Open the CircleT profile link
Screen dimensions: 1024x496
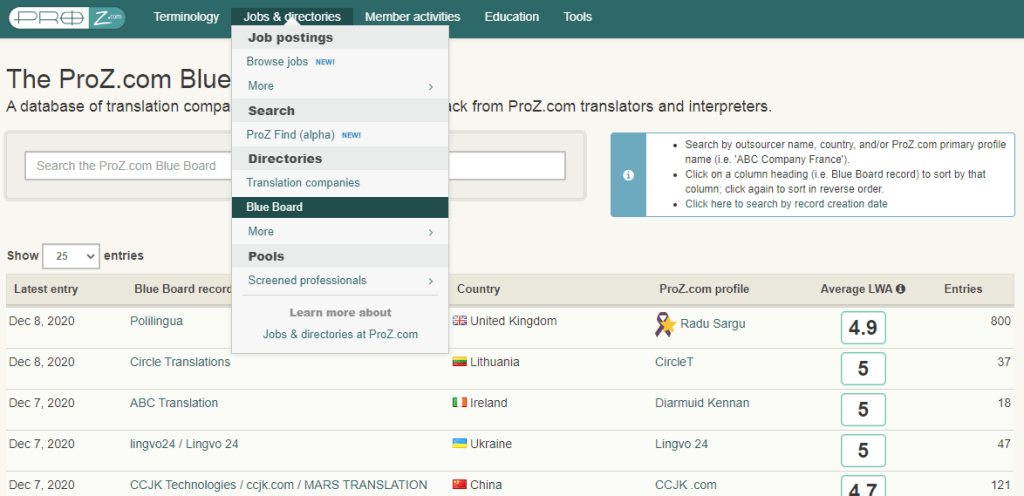(x=674, y=362)
